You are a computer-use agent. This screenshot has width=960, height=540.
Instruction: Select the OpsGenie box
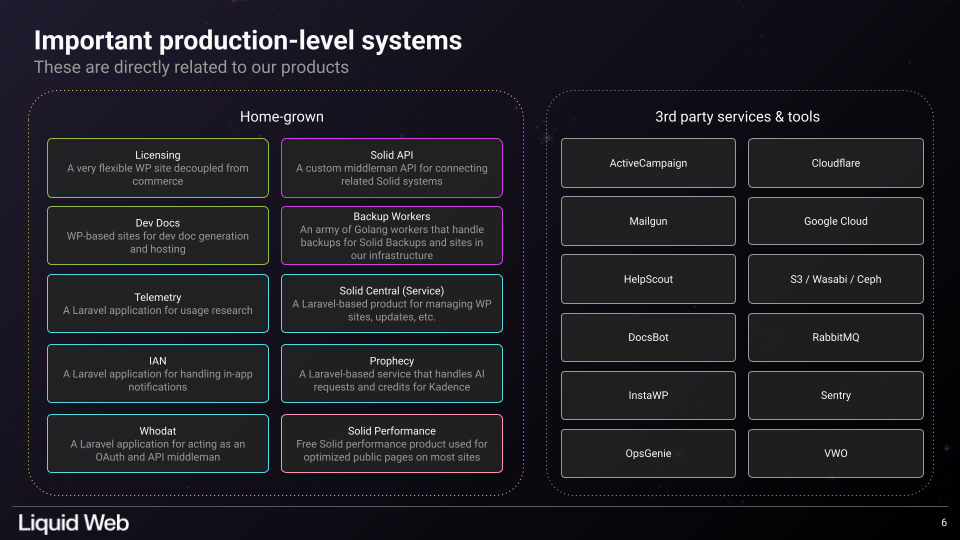point(648,453)
